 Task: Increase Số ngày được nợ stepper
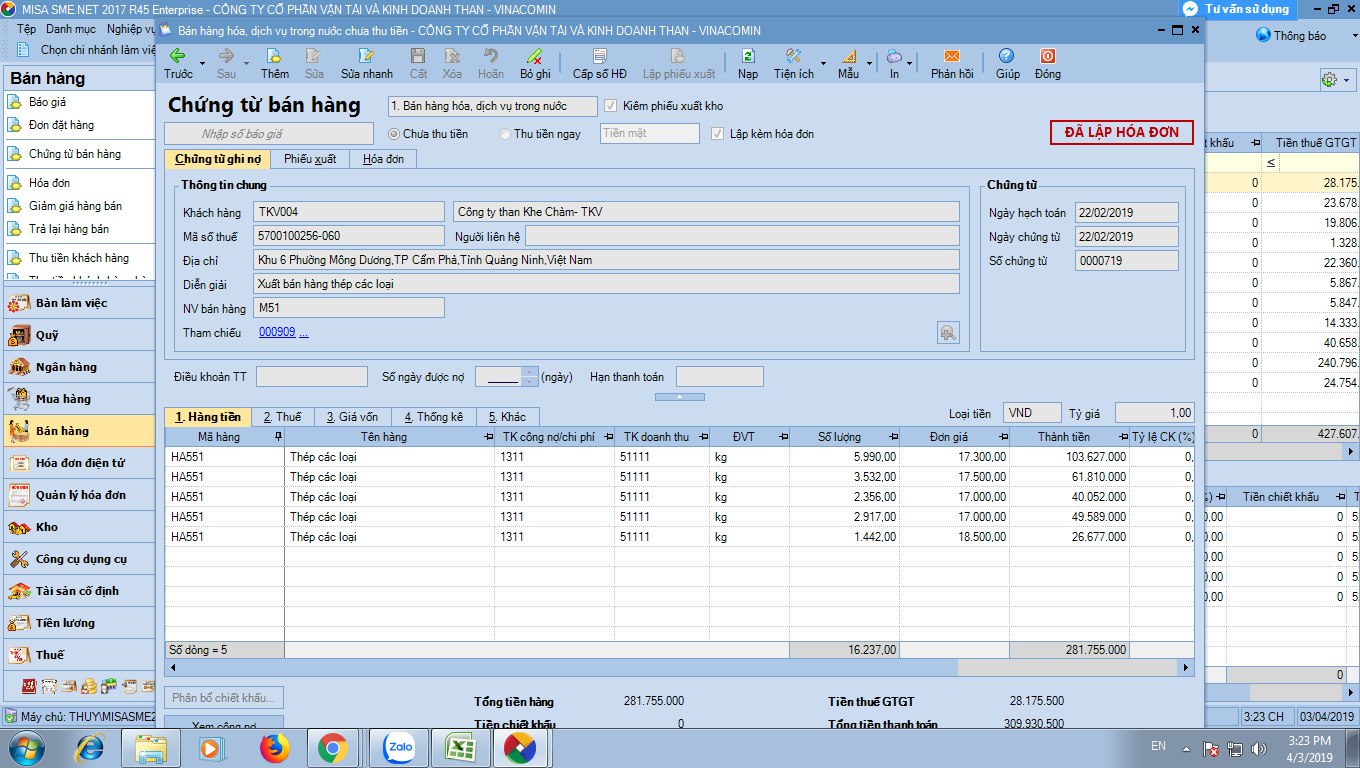tap(529, 371)
